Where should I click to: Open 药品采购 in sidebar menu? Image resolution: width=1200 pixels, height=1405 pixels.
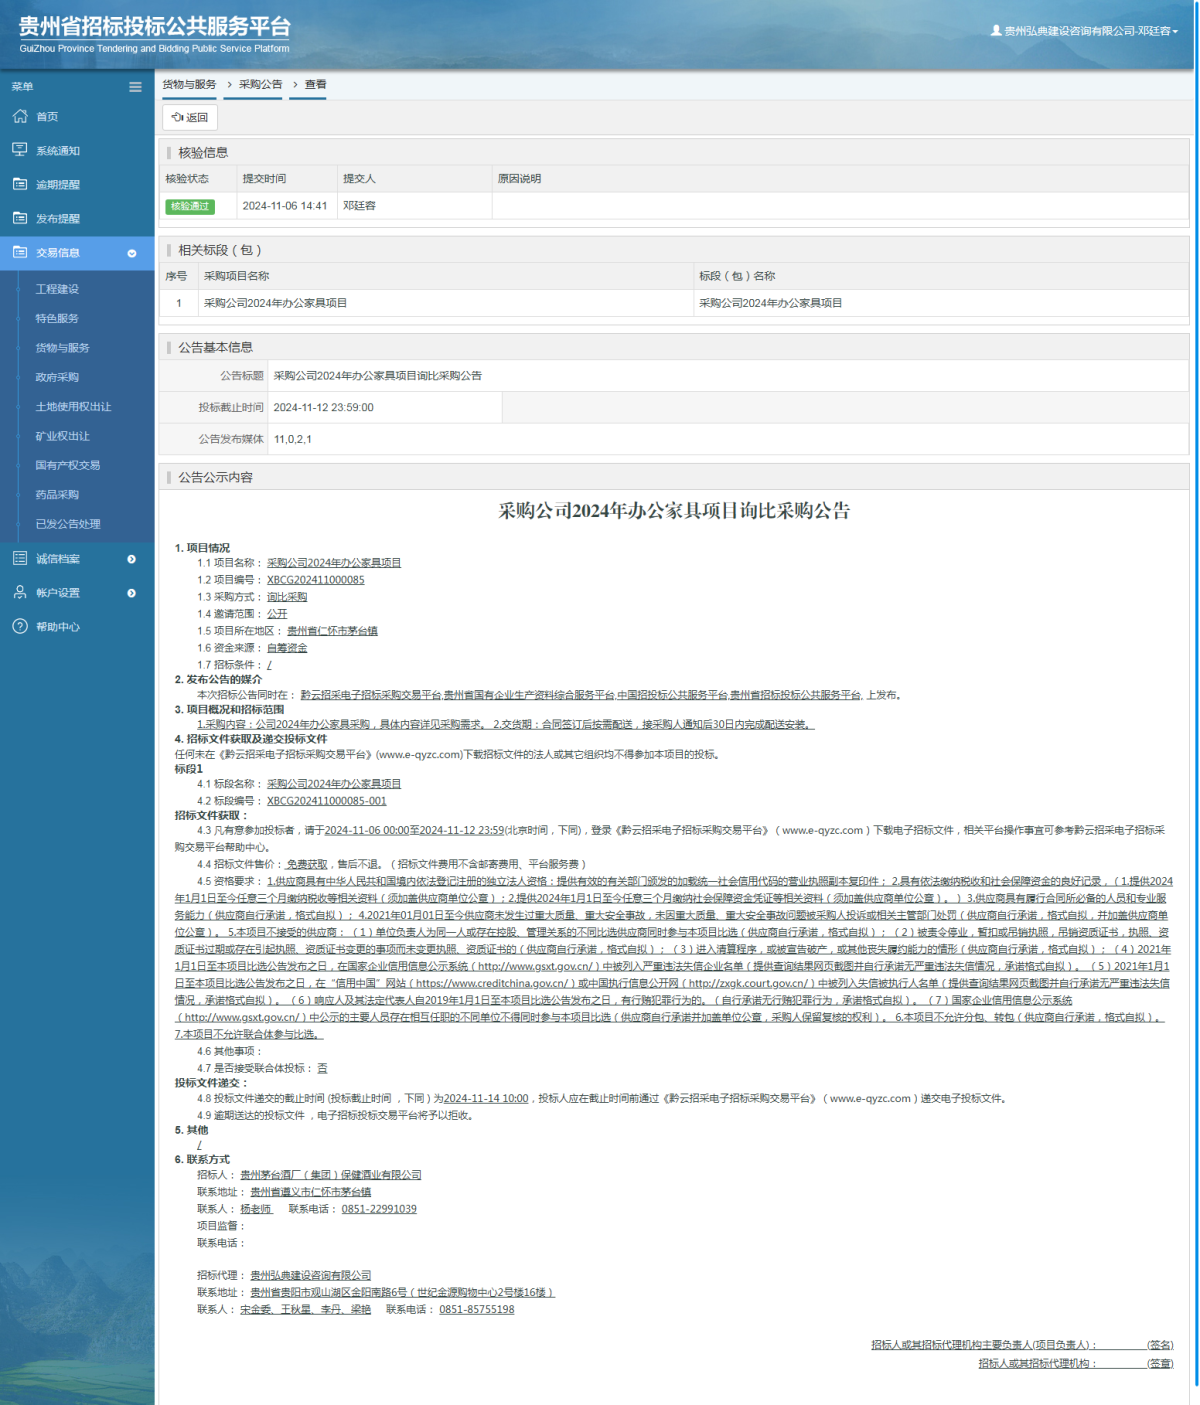(x=57, y=495)
